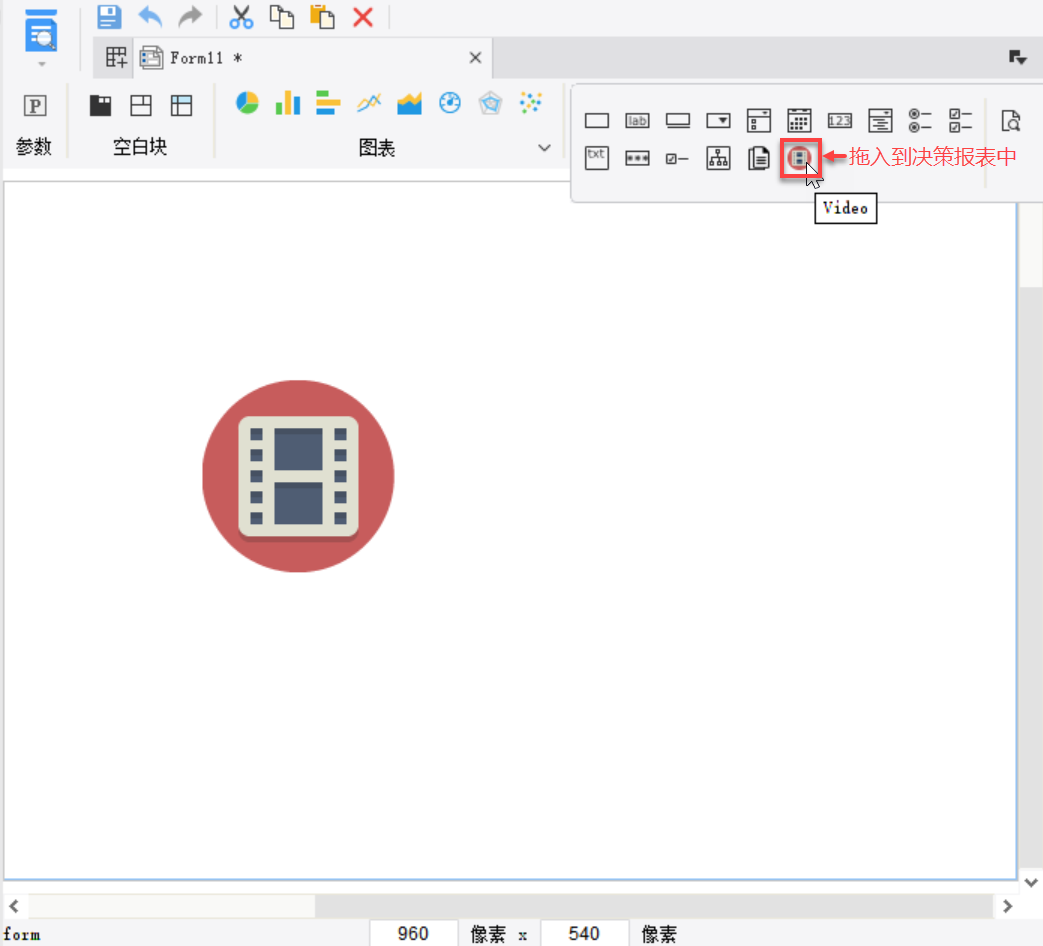Select the dropdown tree widget
1043x946 pixels.
click(x=880, y=120)
